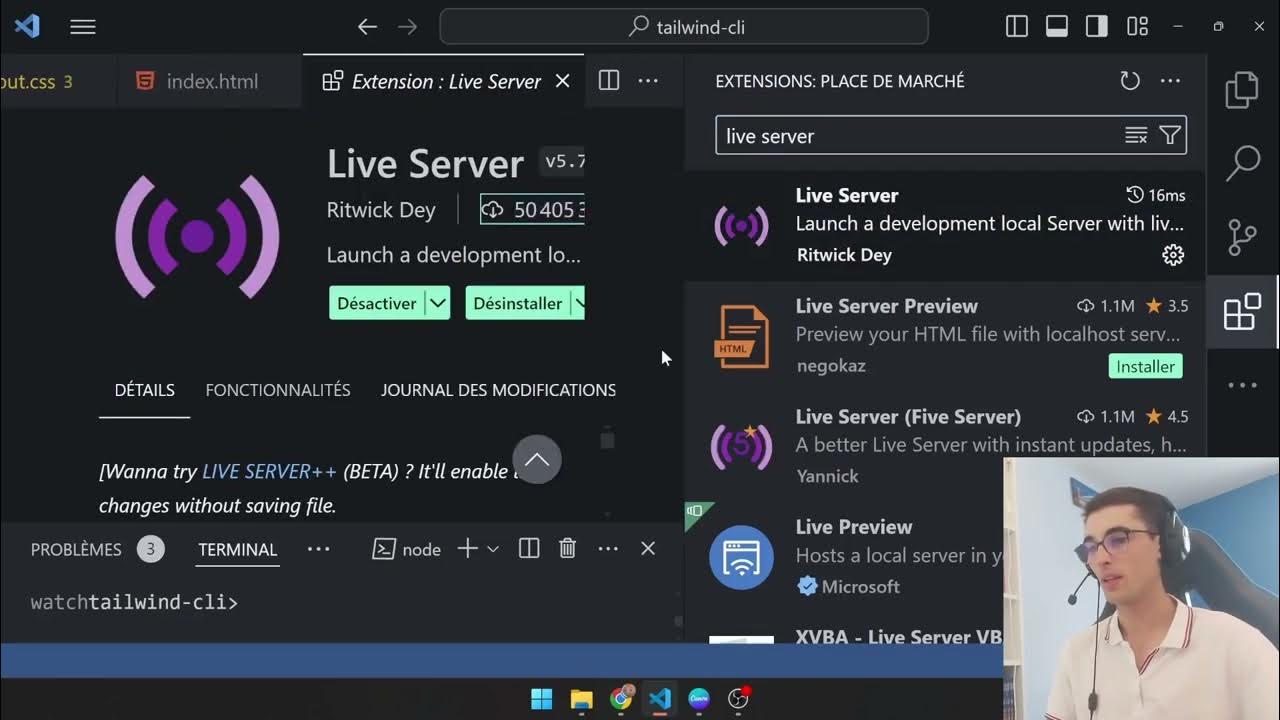This screenshot has width=1280, height=720.
Task: Switch to the DÉTAILS tab
Action: coord(145,390)
